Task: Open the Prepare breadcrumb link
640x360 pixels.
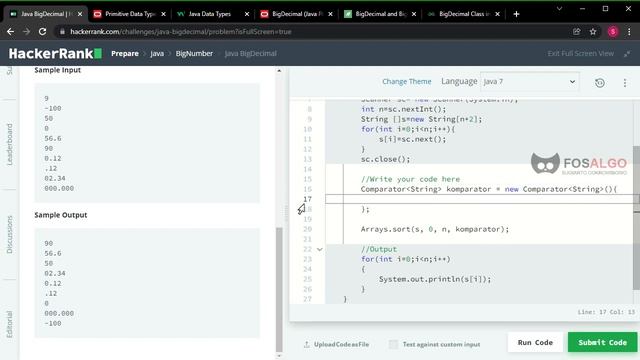Action: [125, 53]
